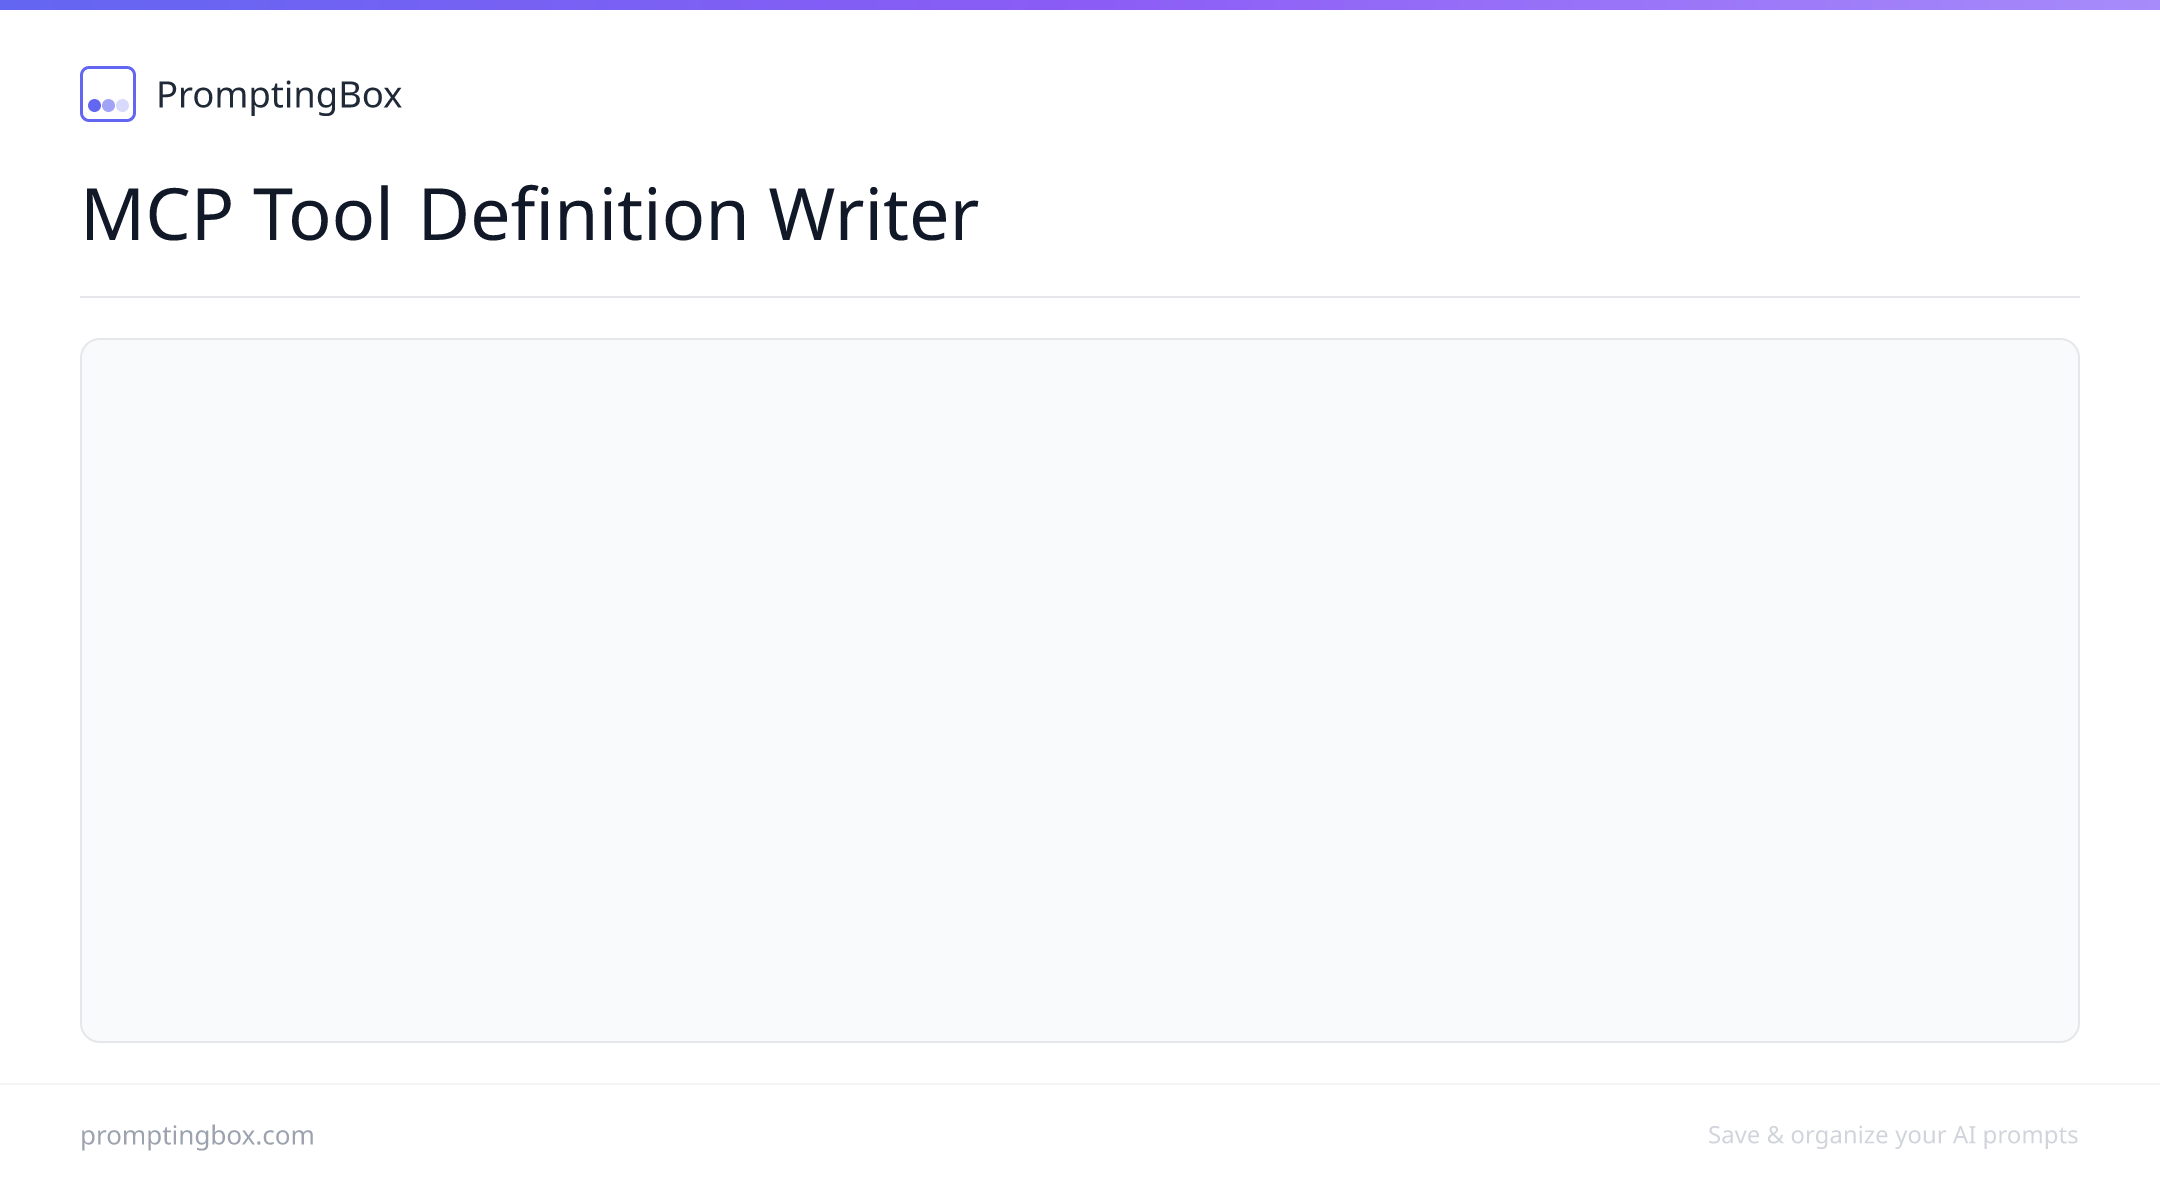Click the middle dot inside the logo
This screenshot has height=1200, width=2160.
pyautogui.click(x=108, y=105)
